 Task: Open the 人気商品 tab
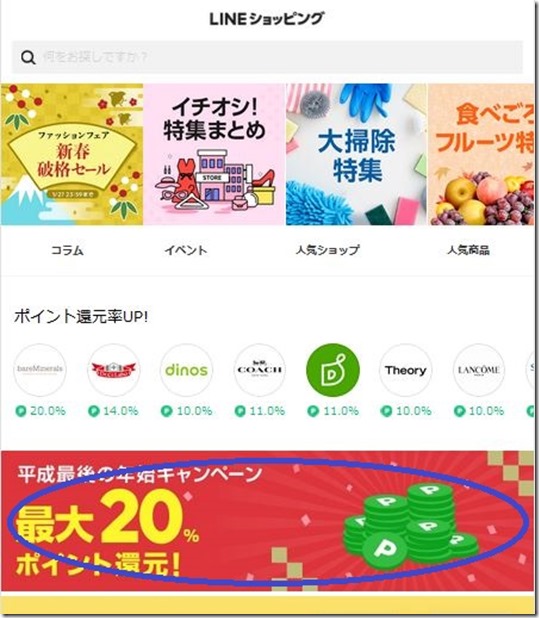[x=468, y=250]
